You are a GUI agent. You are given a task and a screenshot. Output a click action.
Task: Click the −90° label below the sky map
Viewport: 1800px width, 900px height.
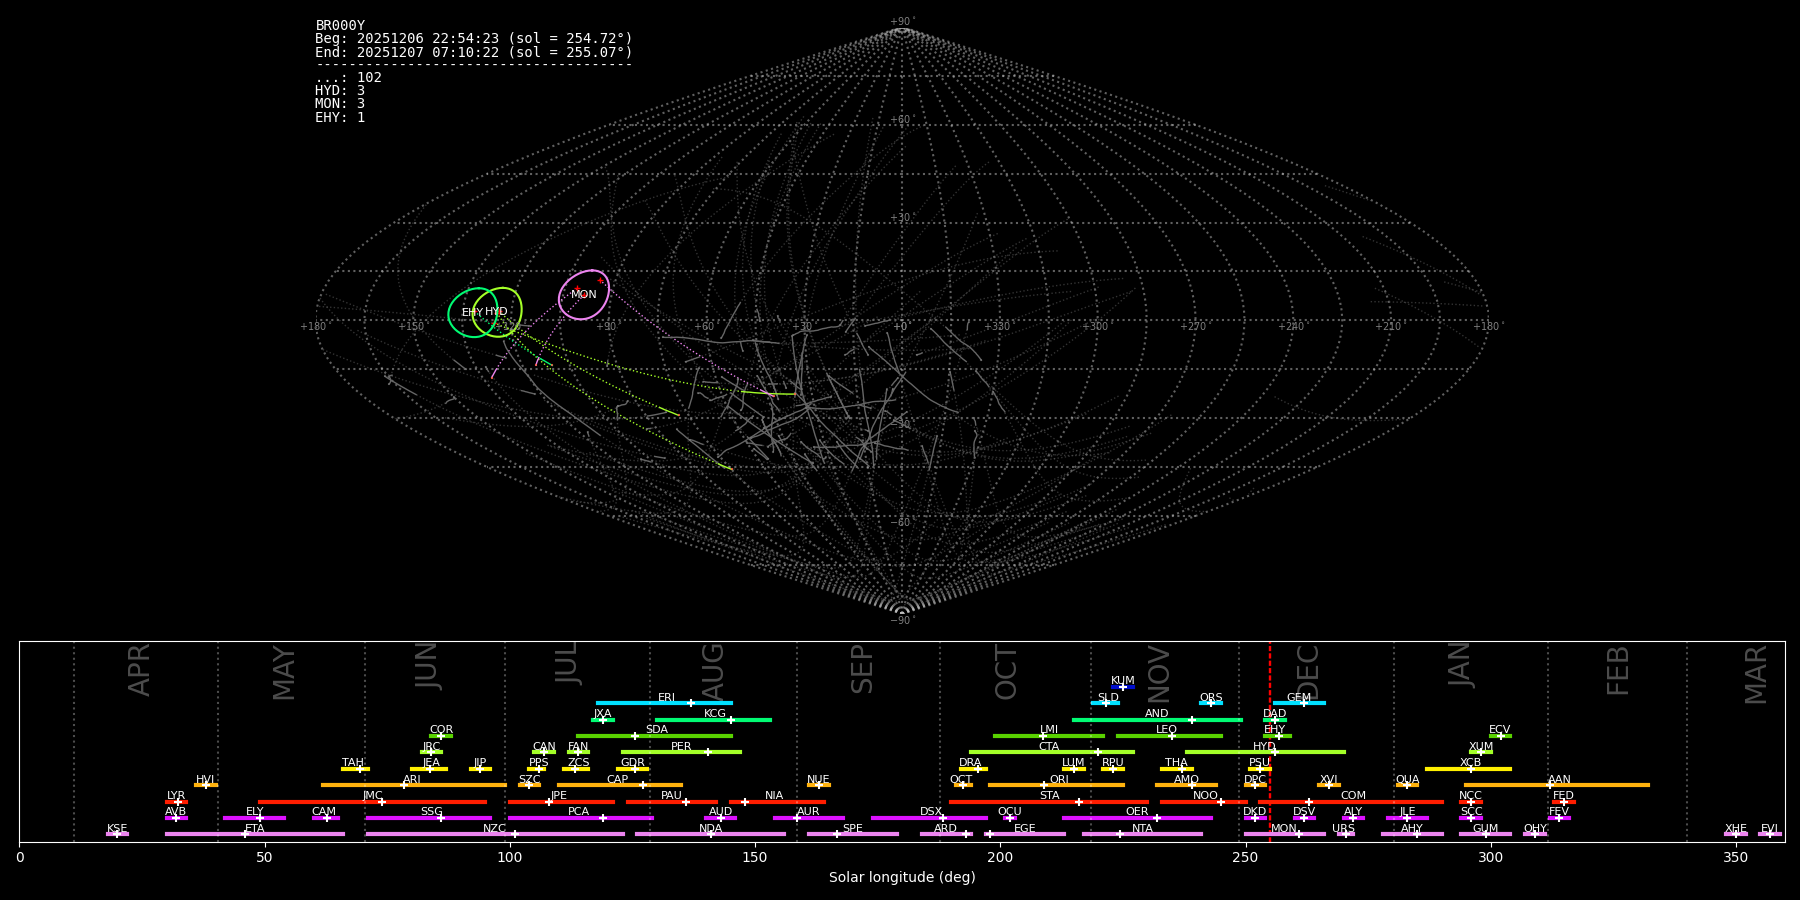click(902, 621)
